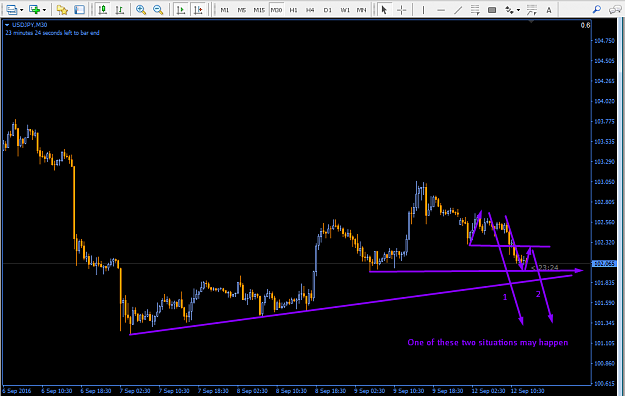Select the Fibonacci retracement tool
Viewport: 625px width, 396px height.
pyautogui.click(x=532, y=10)
